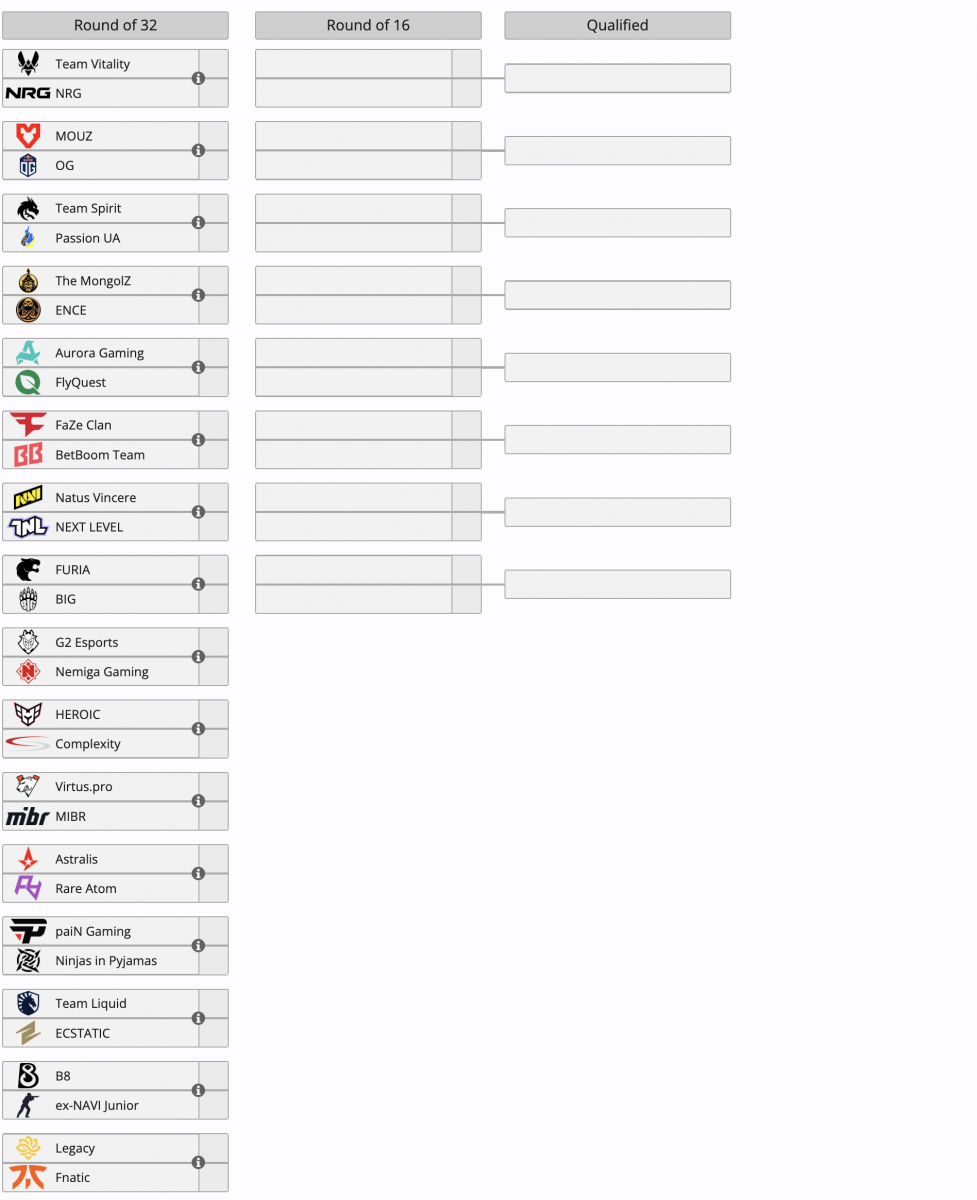The image size is (977, 1200).
Task: Click the Team Vitality logo icon
Action: [28, 64]
